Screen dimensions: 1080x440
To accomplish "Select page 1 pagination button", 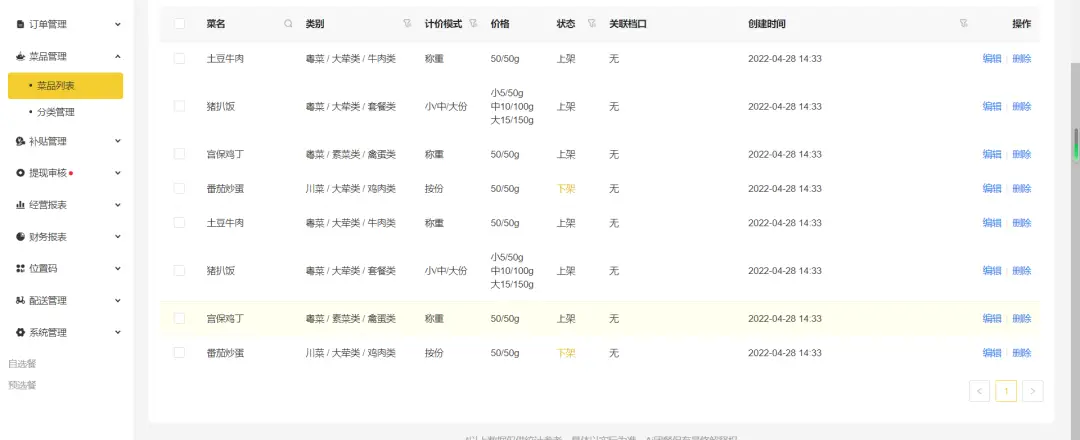I will click(x=1006, y=391).
